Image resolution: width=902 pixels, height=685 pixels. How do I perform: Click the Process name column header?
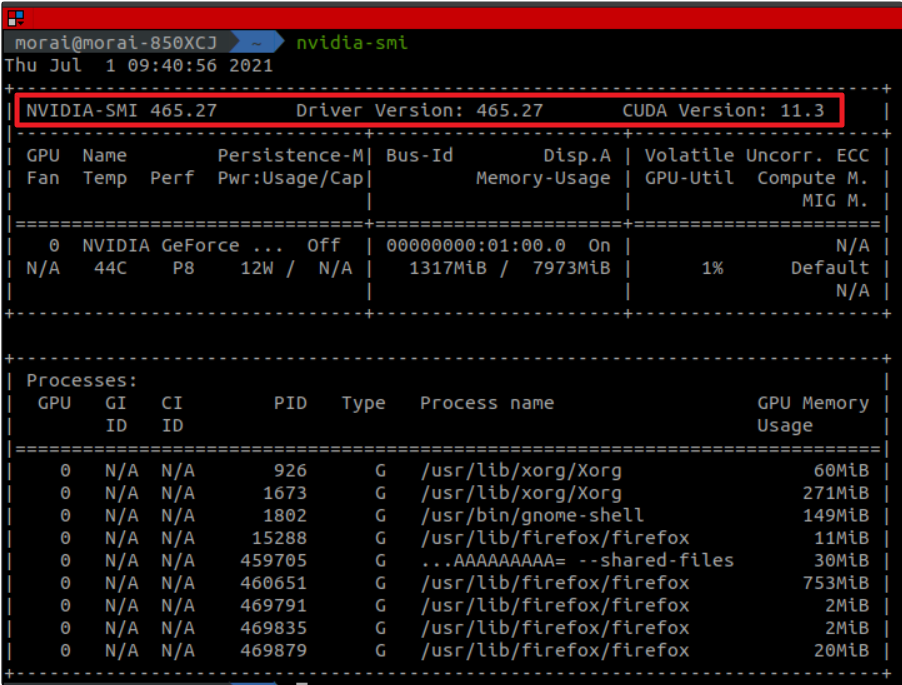tap(486, 403)
